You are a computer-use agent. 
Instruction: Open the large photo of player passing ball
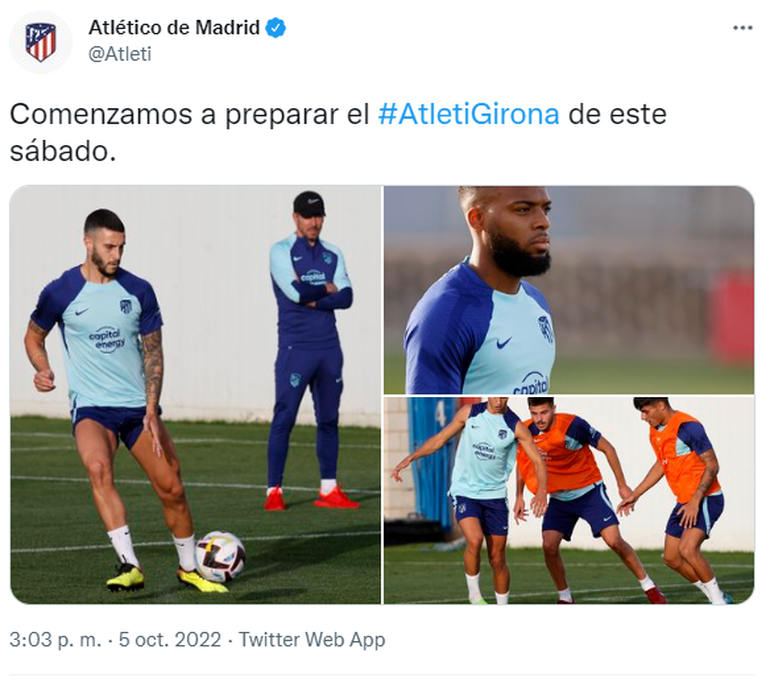[195, 395]
